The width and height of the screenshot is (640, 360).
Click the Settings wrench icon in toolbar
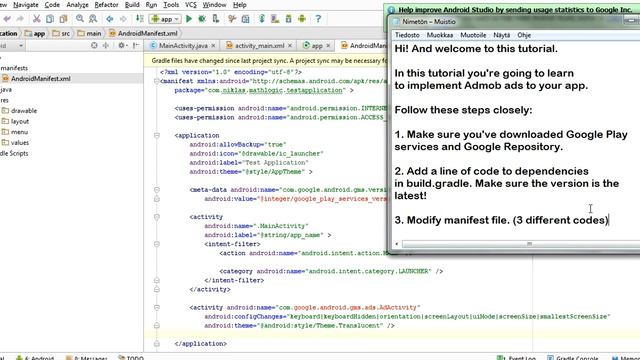232,19
